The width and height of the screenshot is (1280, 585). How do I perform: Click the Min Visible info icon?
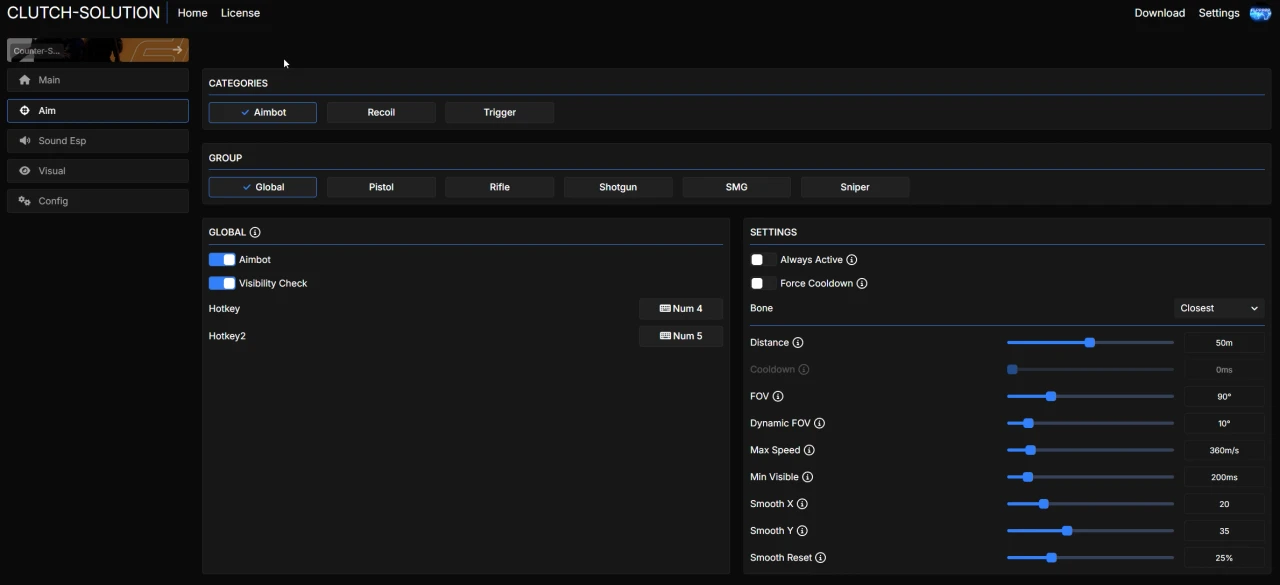pos(808,477)
